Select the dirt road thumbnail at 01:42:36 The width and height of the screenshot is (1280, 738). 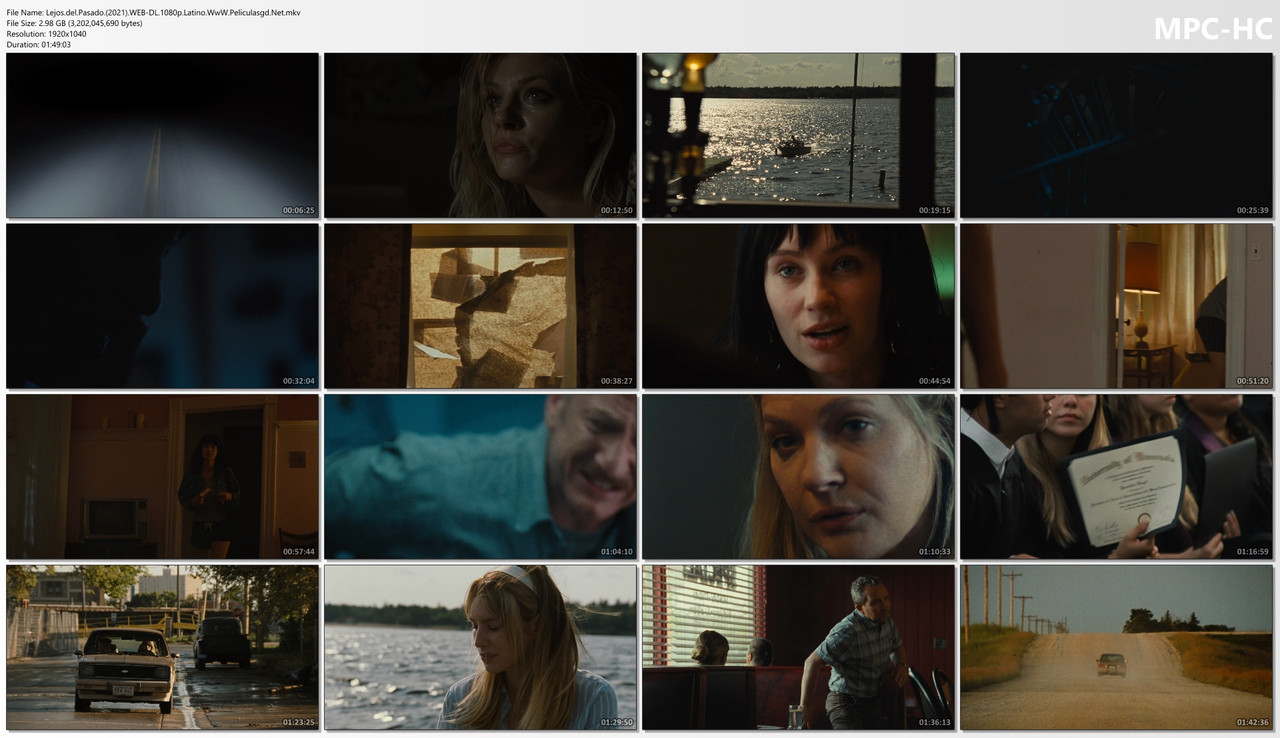point(1116,648)
